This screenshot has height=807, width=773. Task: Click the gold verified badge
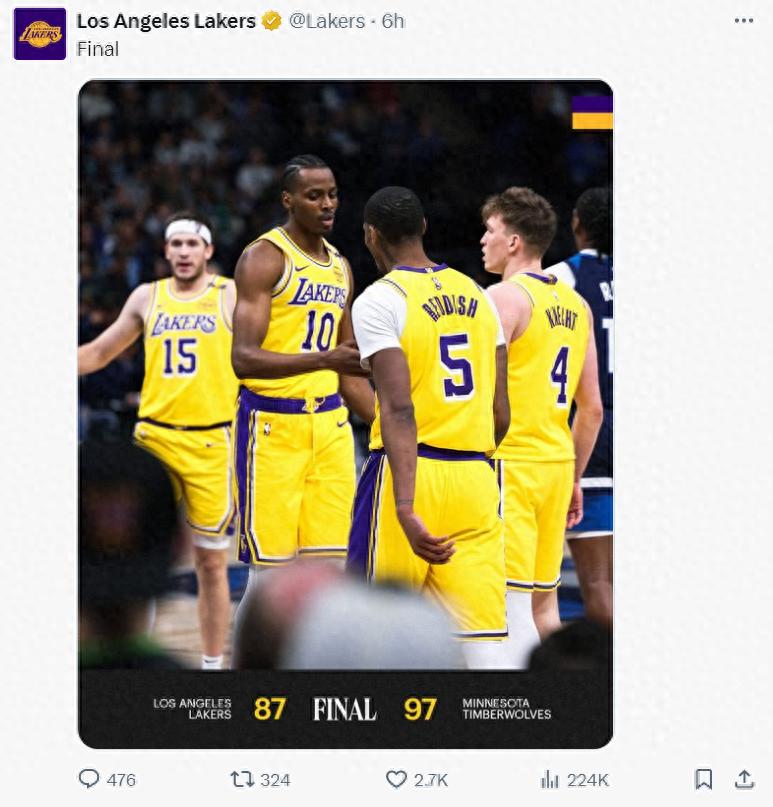pyautogui.click(x=271, y=21)
